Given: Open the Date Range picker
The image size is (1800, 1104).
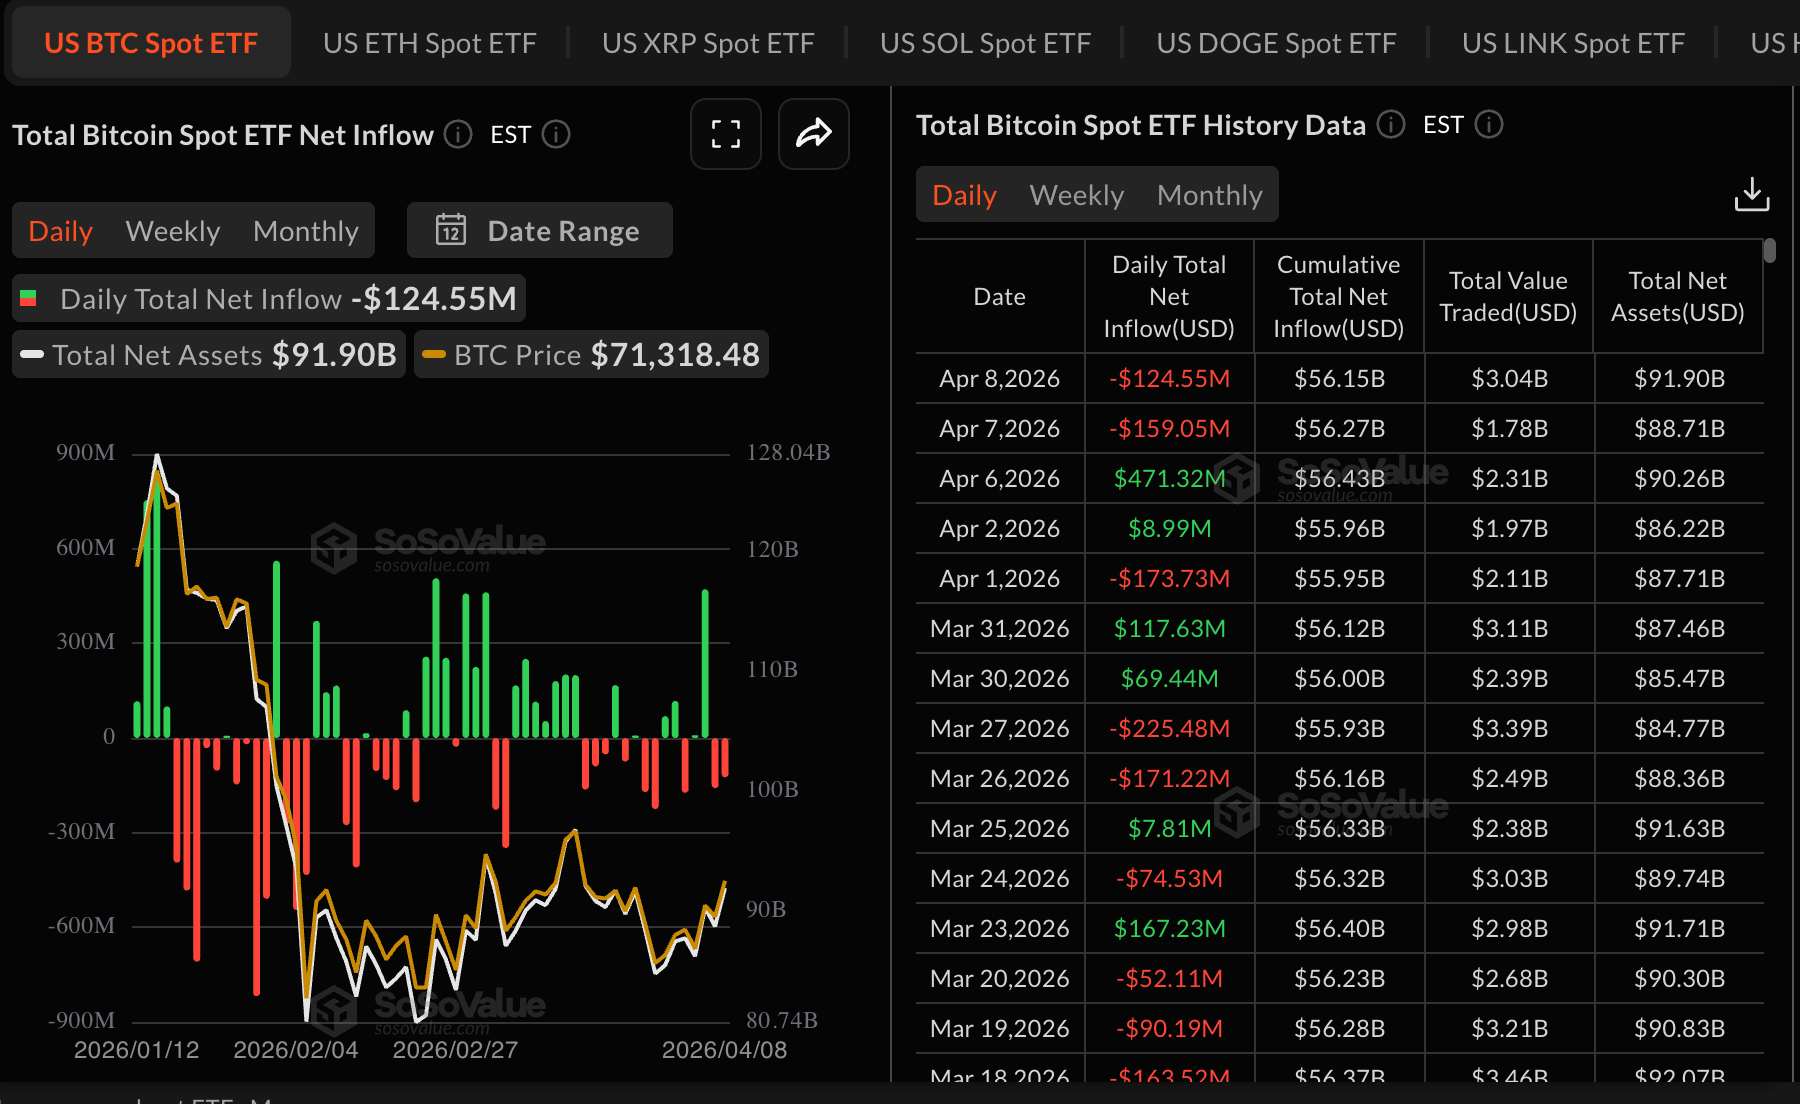Looking at the screenshot, I should pyautogui.click(x=540, y=230).
